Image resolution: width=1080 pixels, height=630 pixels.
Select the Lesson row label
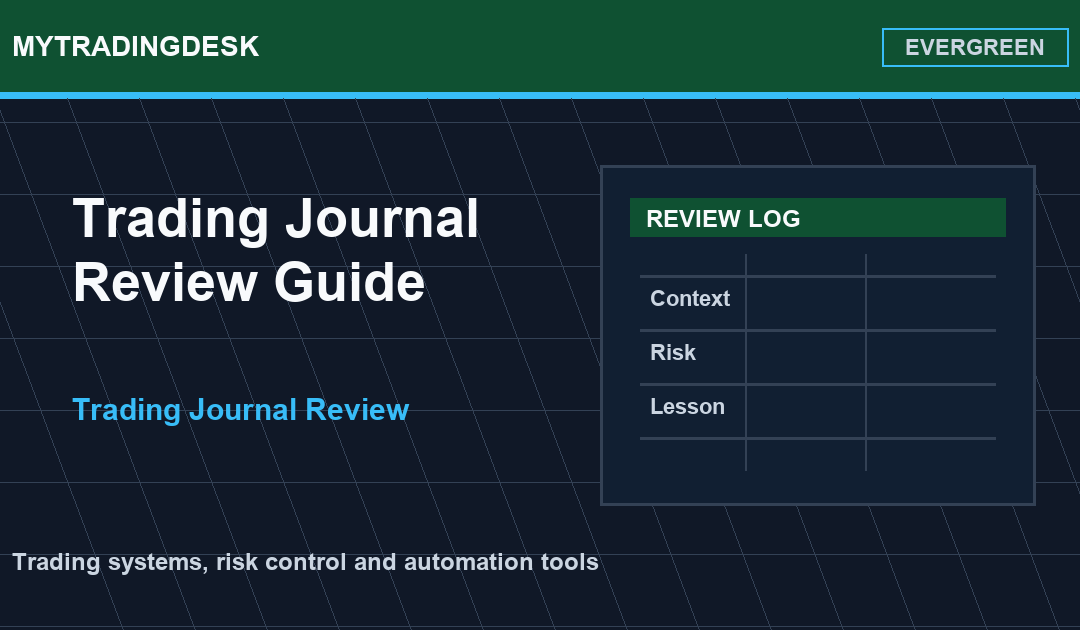point(687,406)
